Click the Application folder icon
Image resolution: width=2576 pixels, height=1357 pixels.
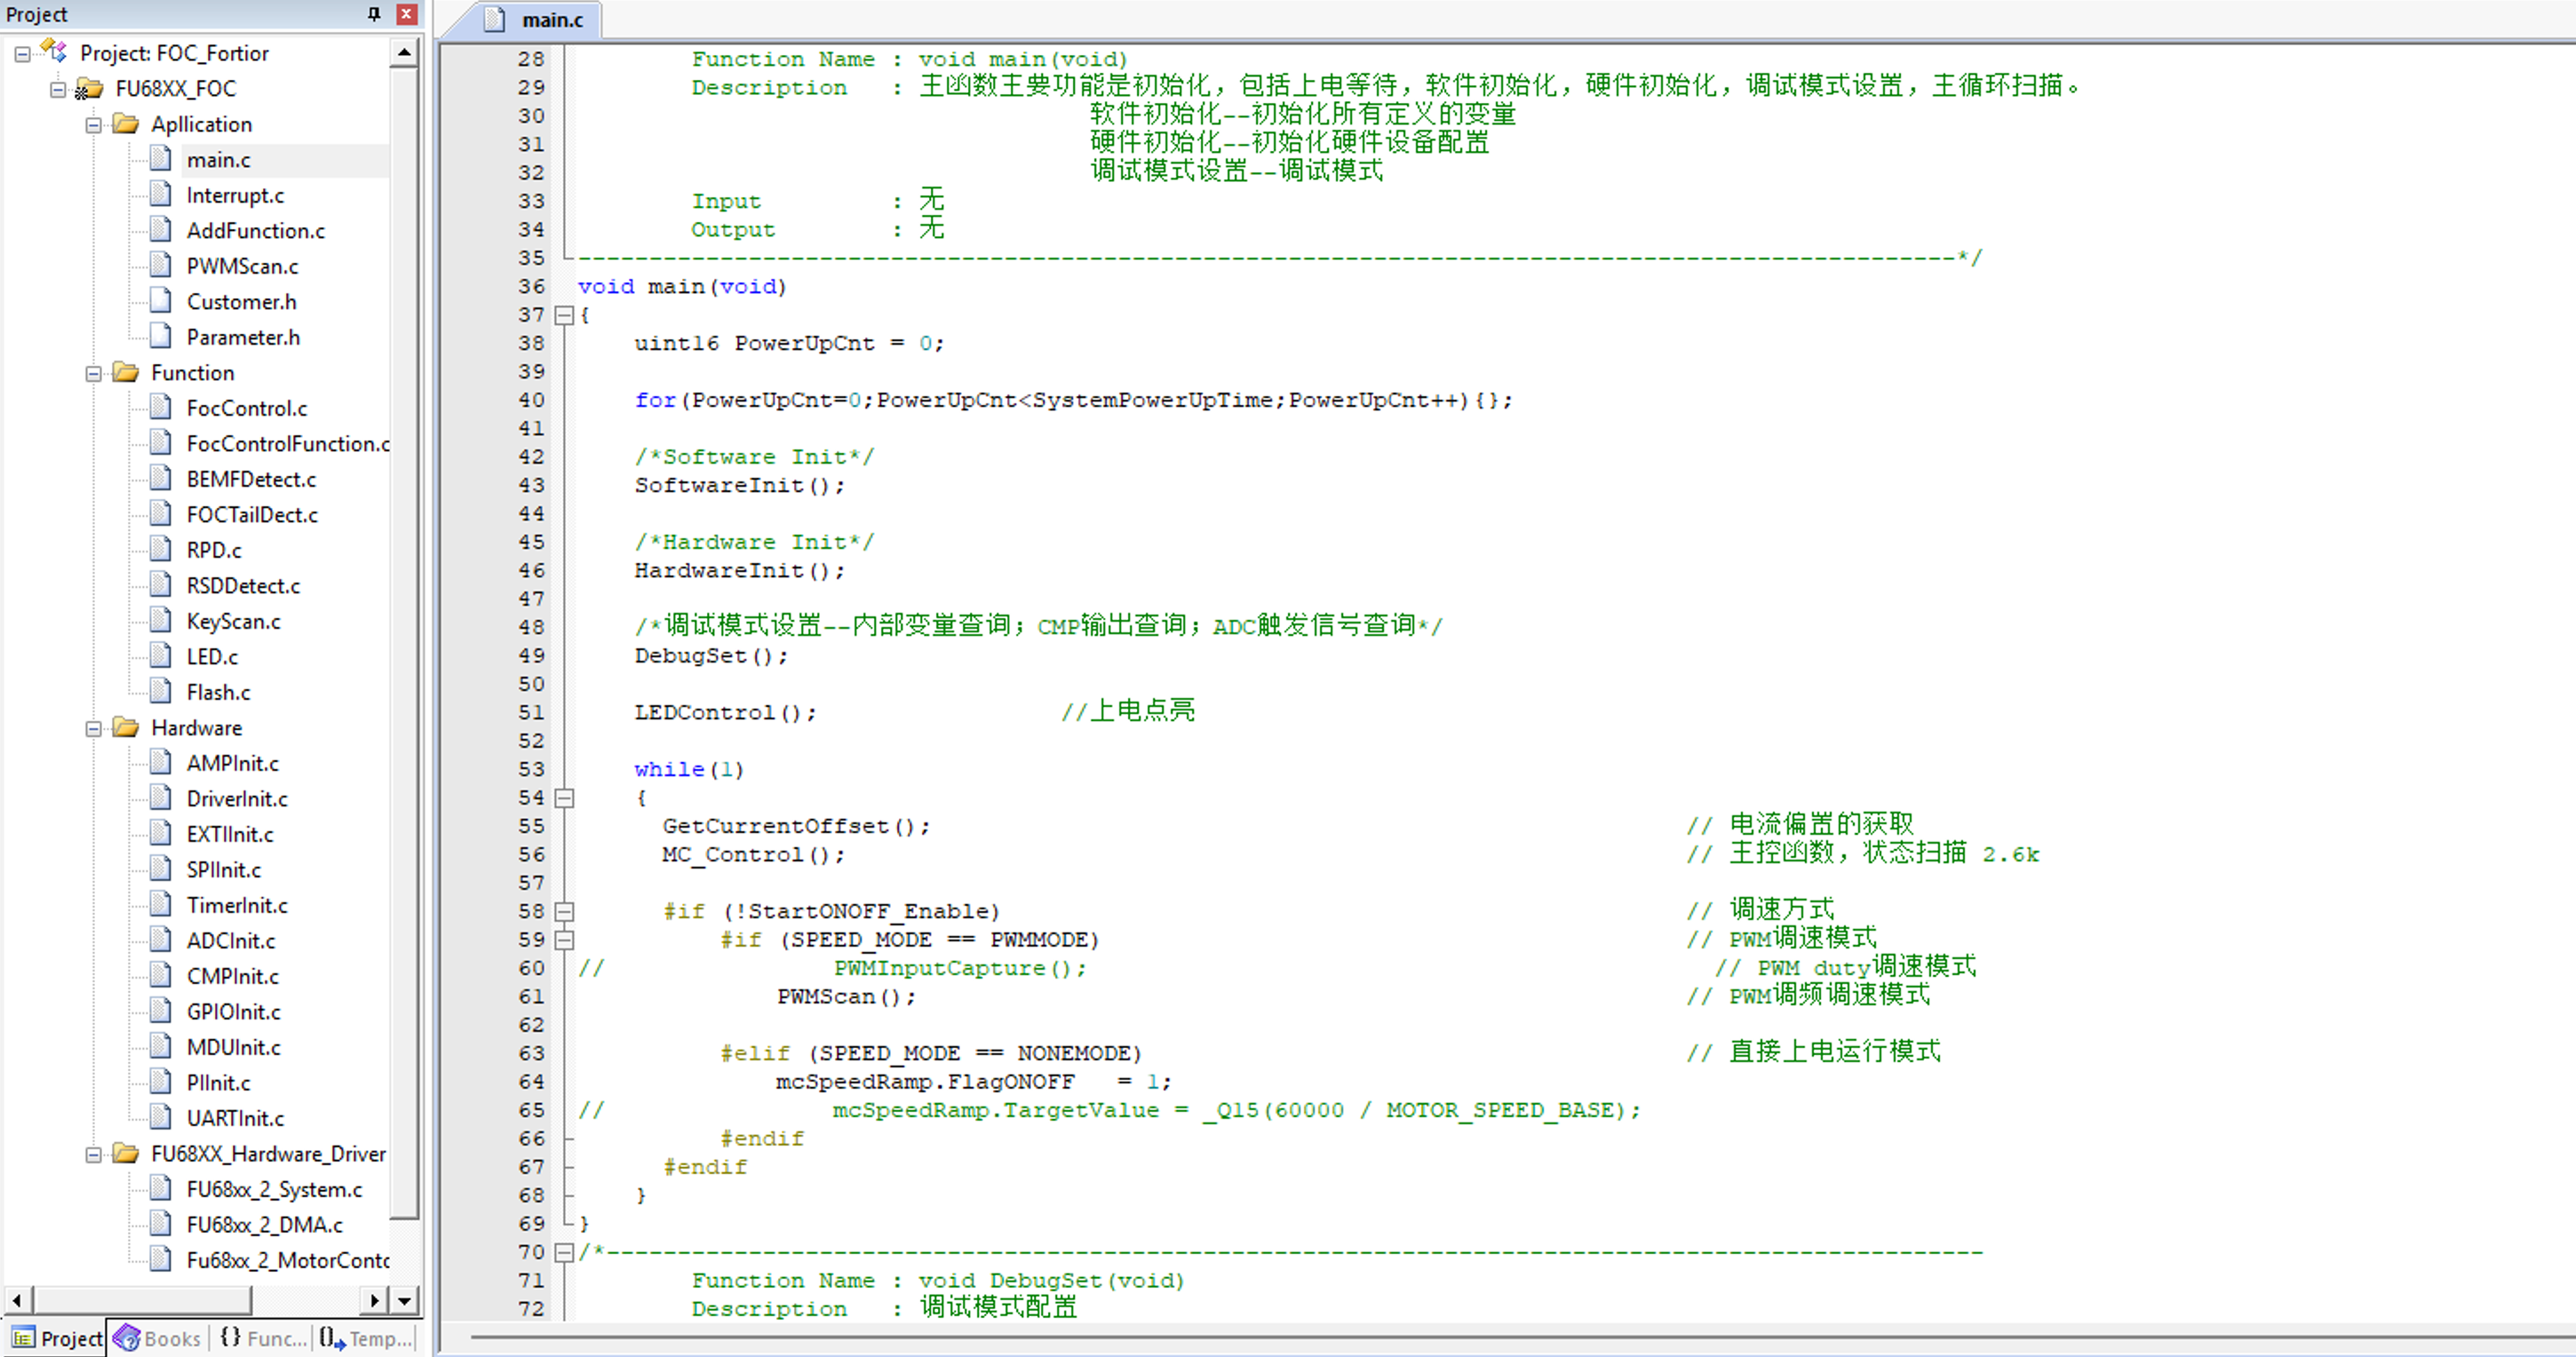click(x=126, y=124)
